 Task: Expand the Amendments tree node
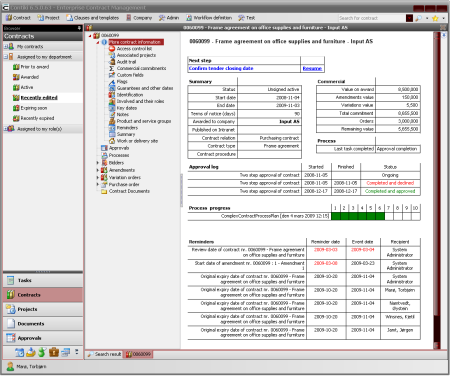(x=98, y=170)
